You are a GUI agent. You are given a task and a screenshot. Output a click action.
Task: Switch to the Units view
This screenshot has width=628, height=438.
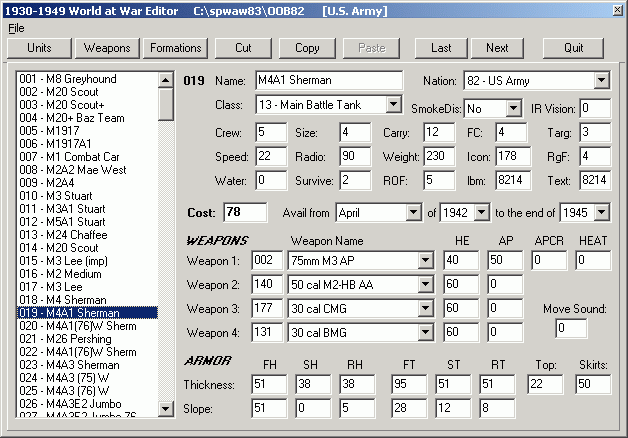coord(39,48)
